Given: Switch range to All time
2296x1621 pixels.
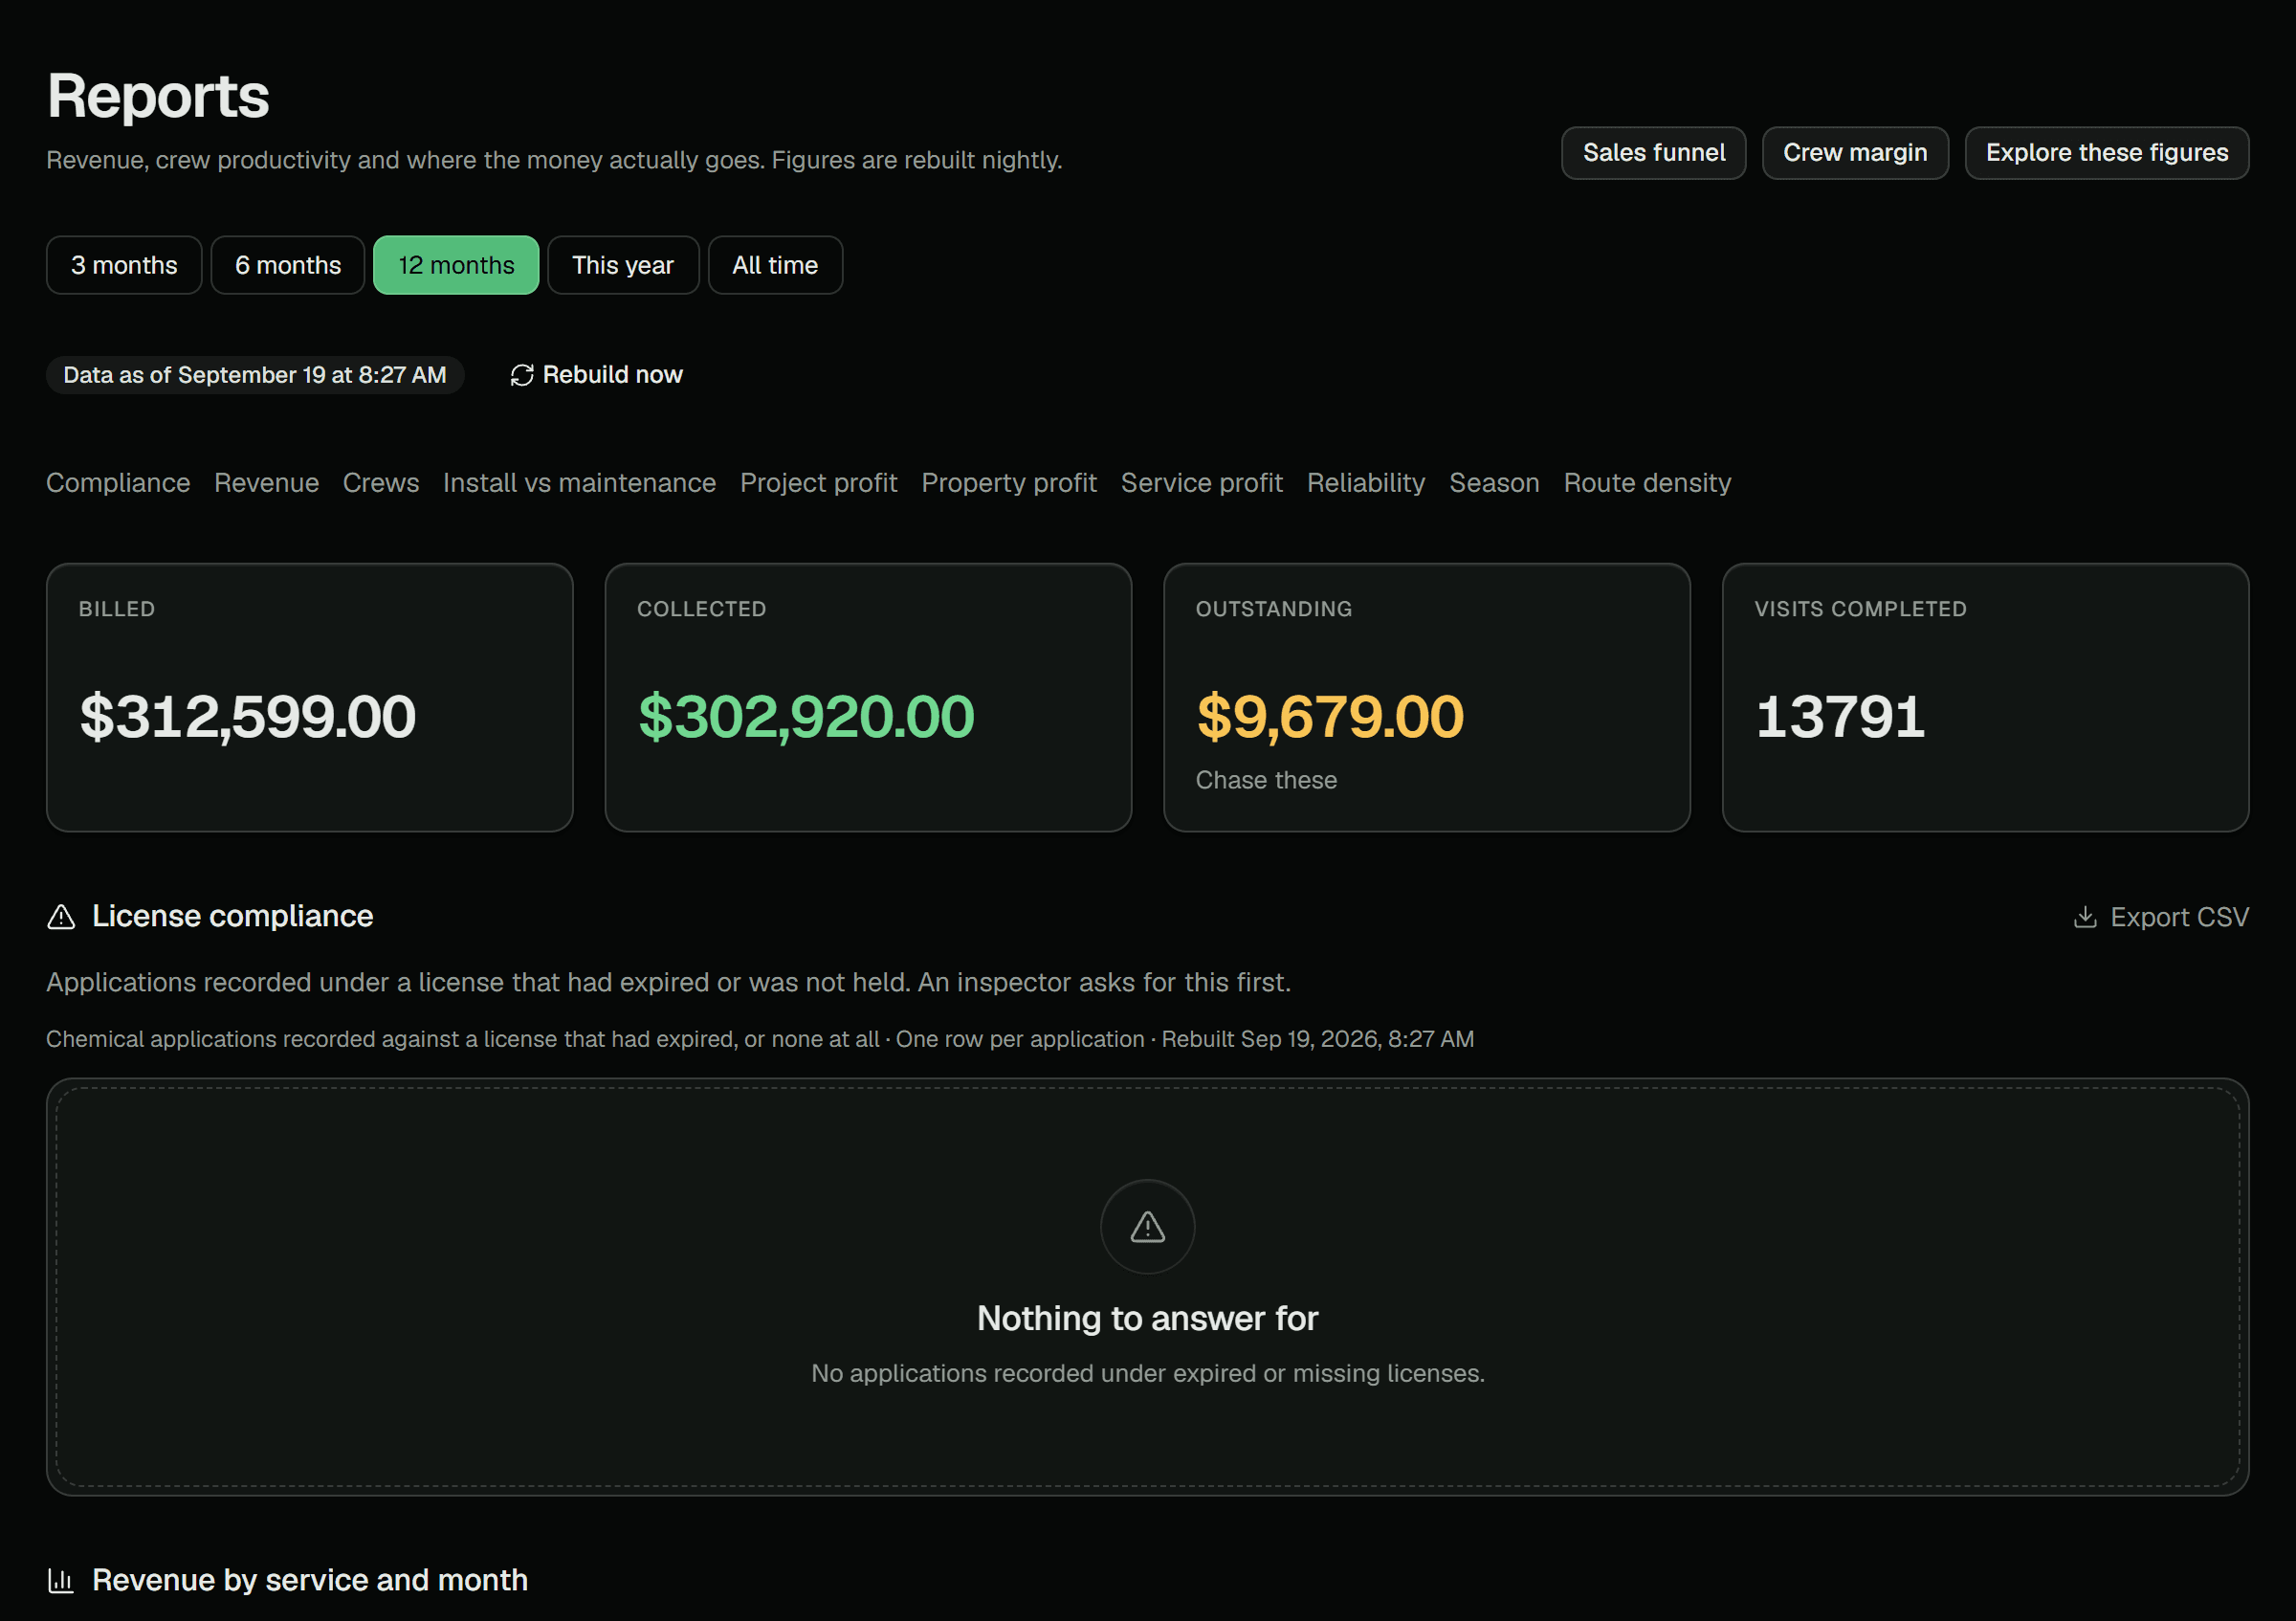Looking at the screenshot, I should tap(775, 265).
